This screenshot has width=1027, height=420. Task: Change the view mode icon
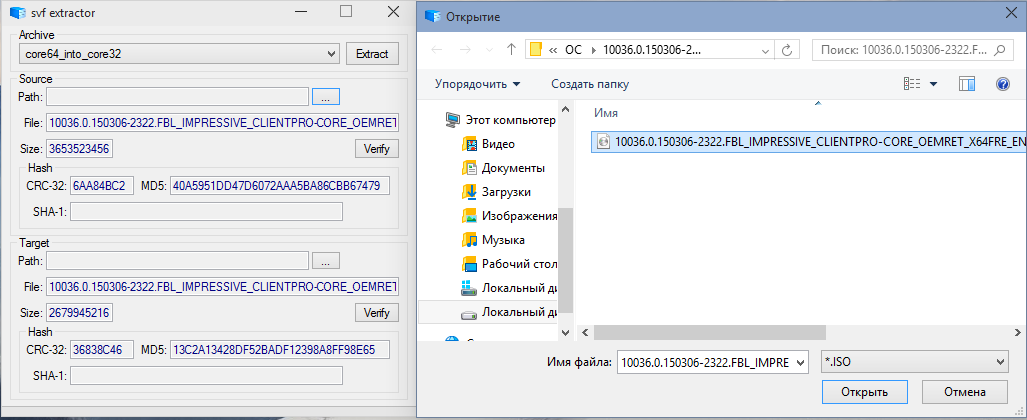click(x=912, y=84)
